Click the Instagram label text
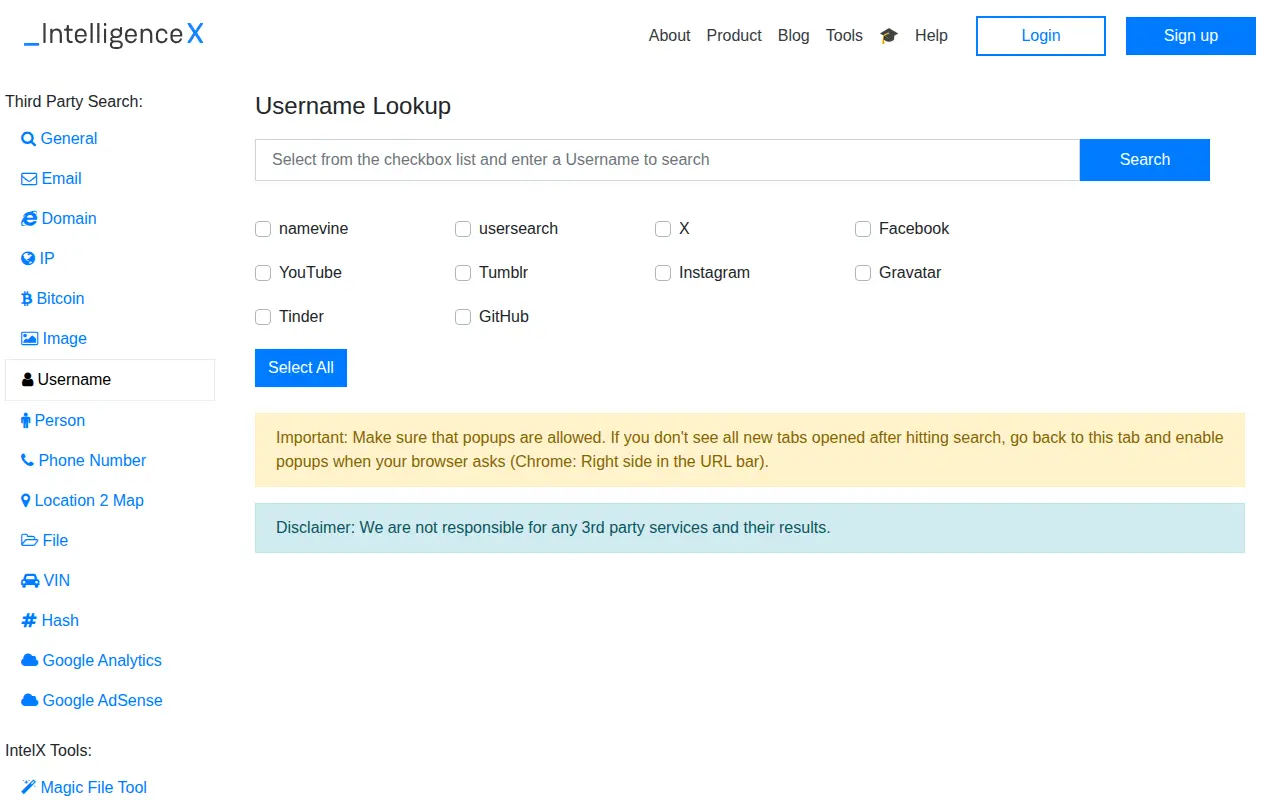1280x800 pixels. pos(714,273)
